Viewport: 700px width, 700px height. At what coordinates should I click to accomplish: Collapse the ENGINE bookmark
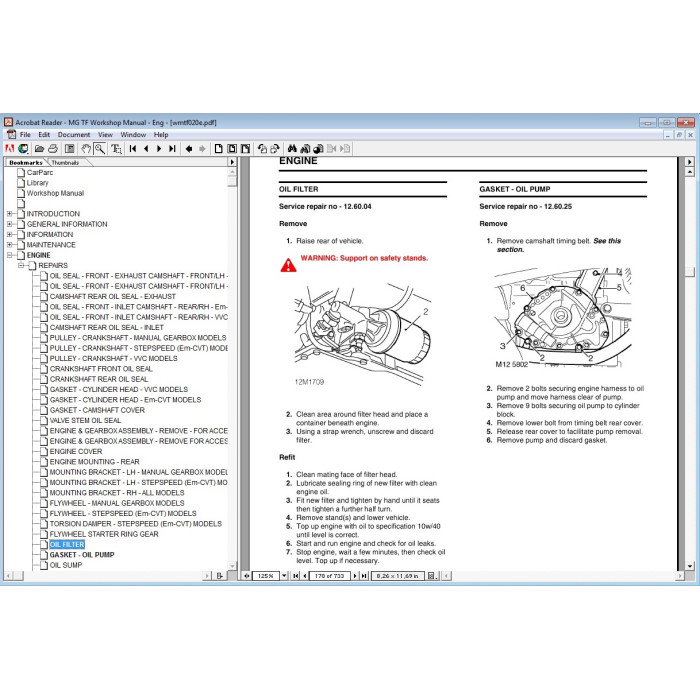point(10,255)
